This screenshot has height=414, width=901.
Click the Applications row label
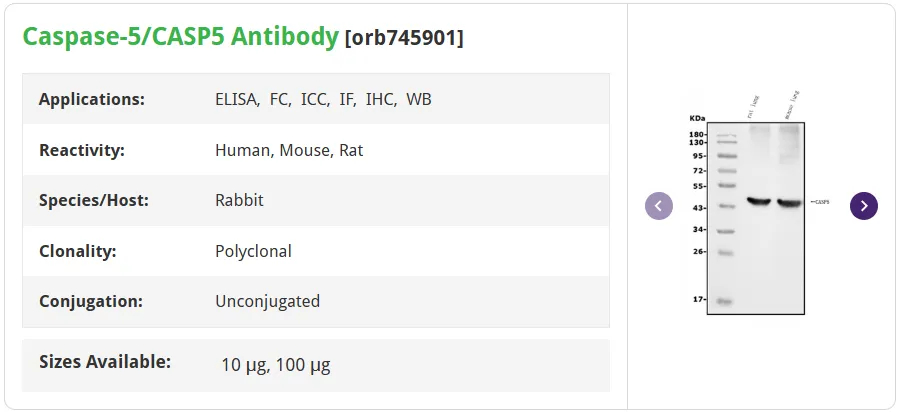coord(92,99)
